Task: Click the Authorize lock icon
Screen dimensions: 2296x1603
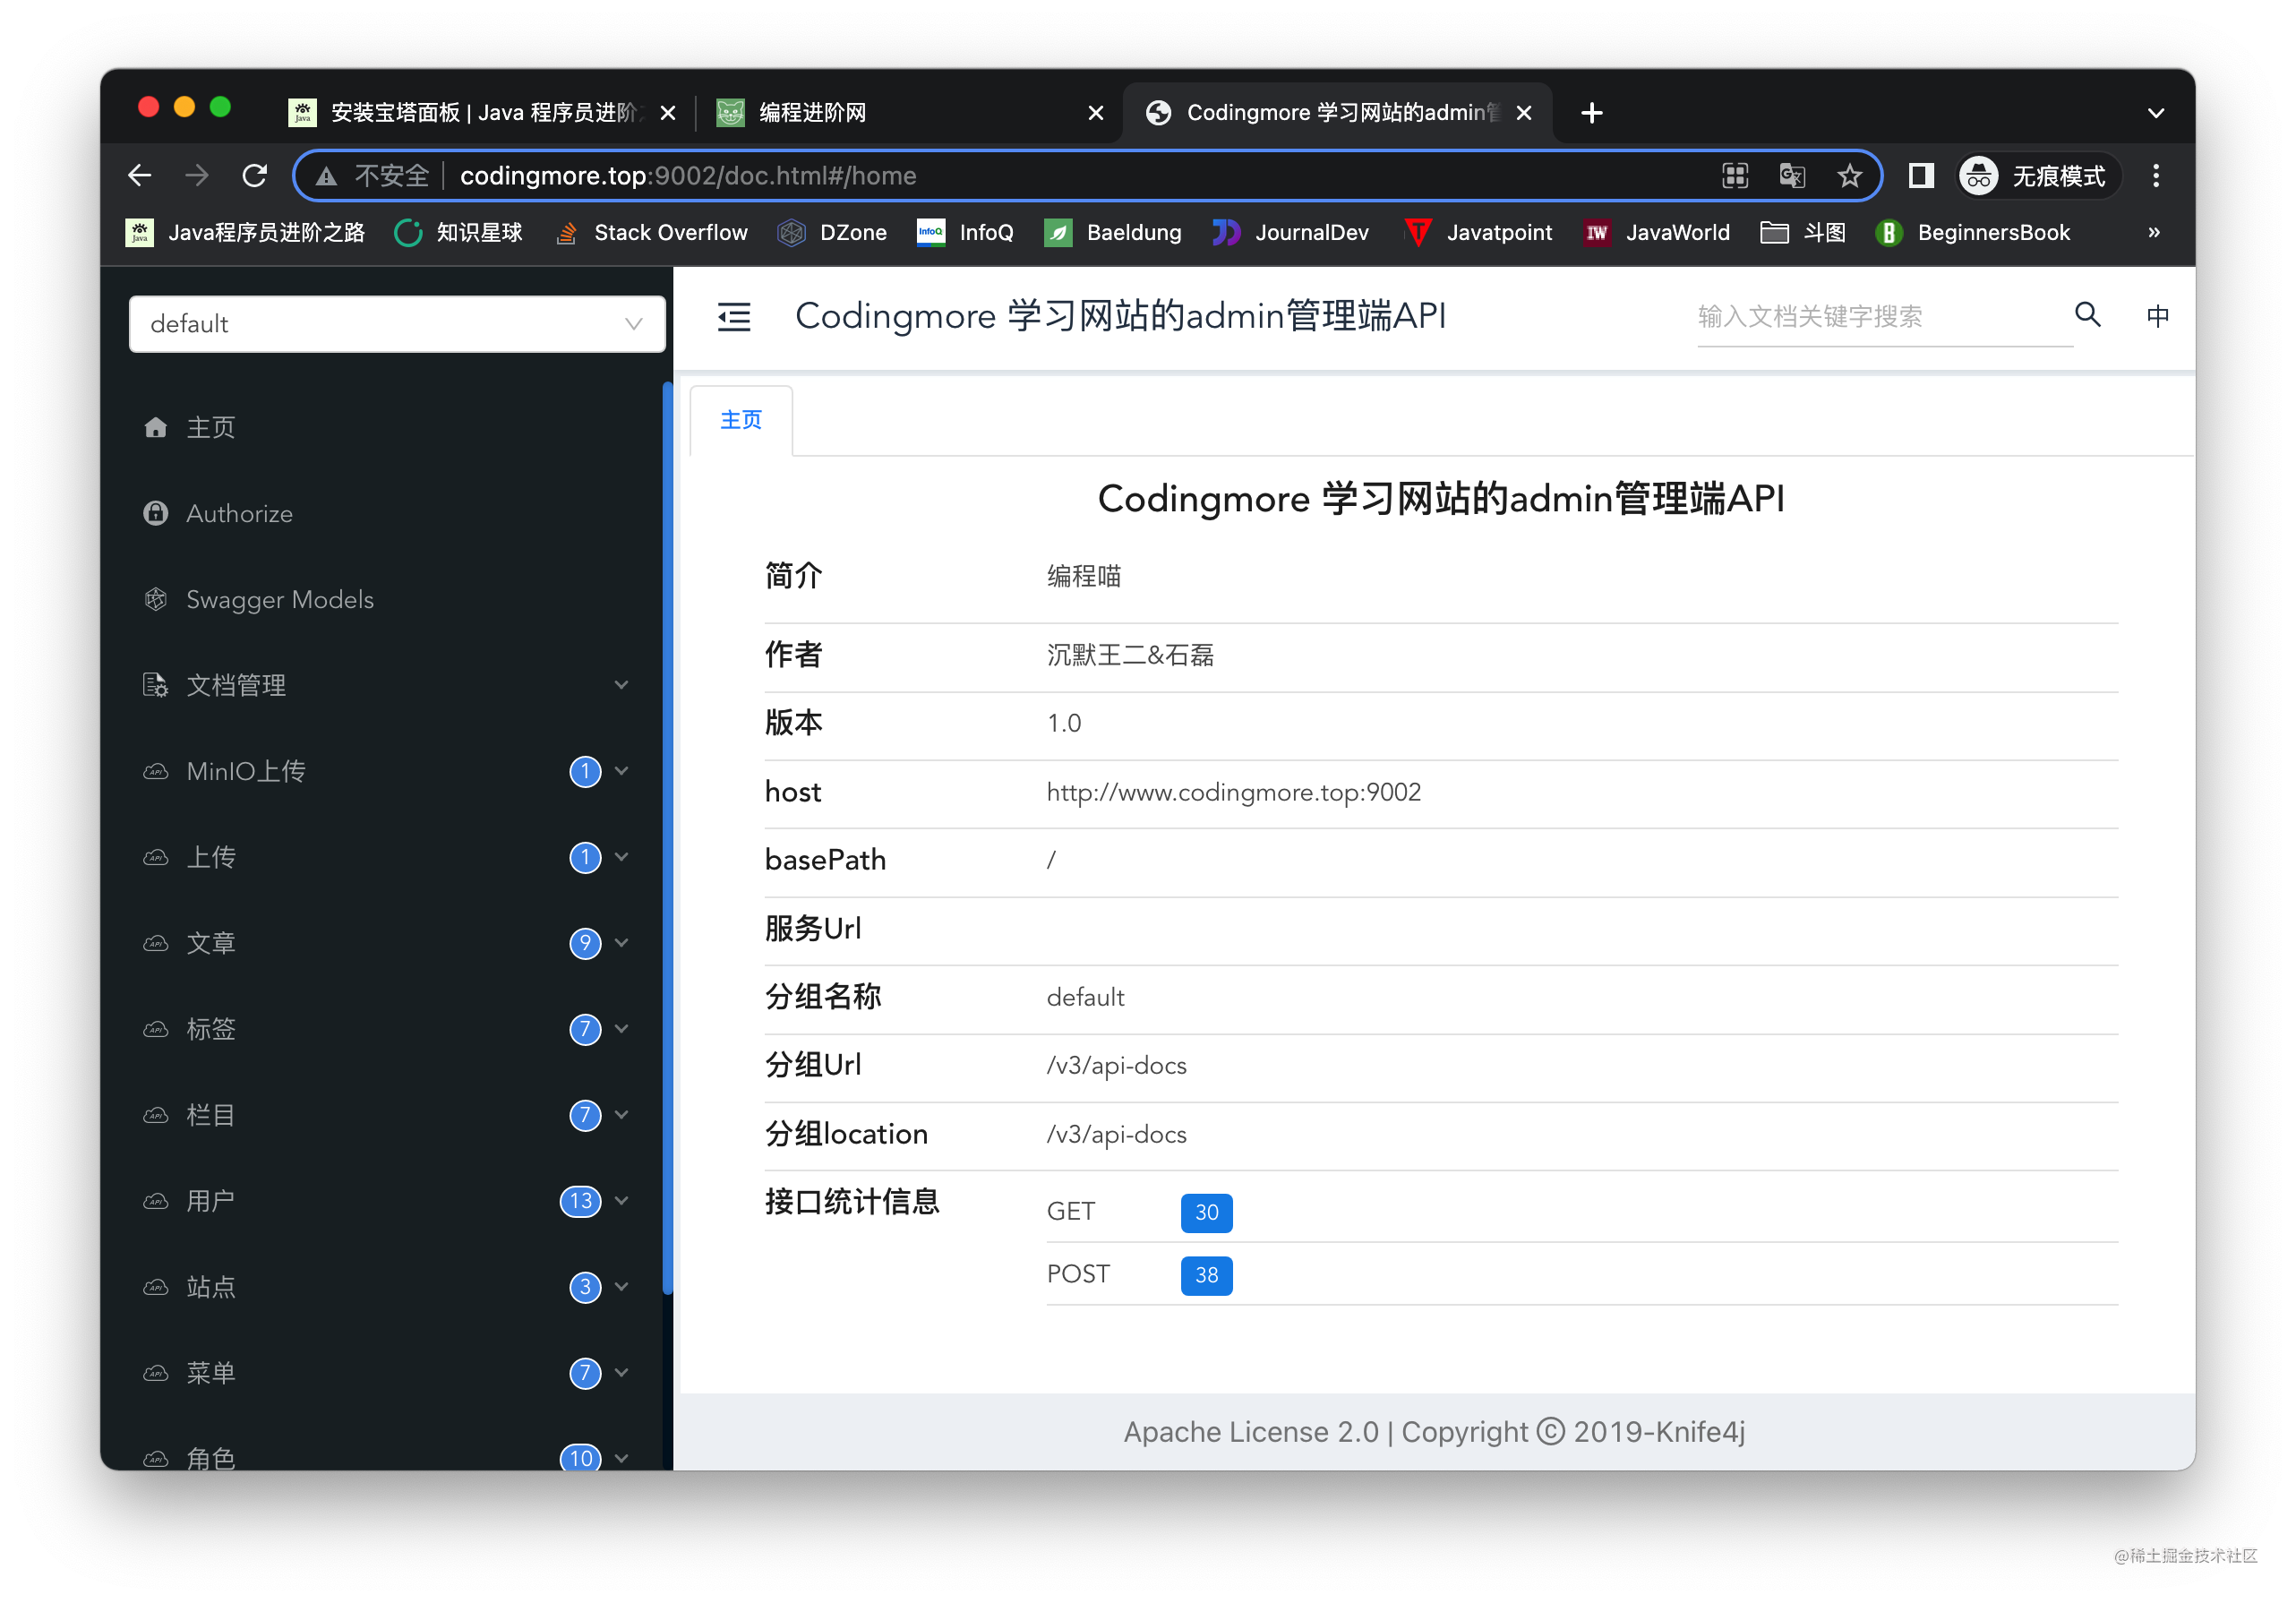Action: click(x=157, y=511)
